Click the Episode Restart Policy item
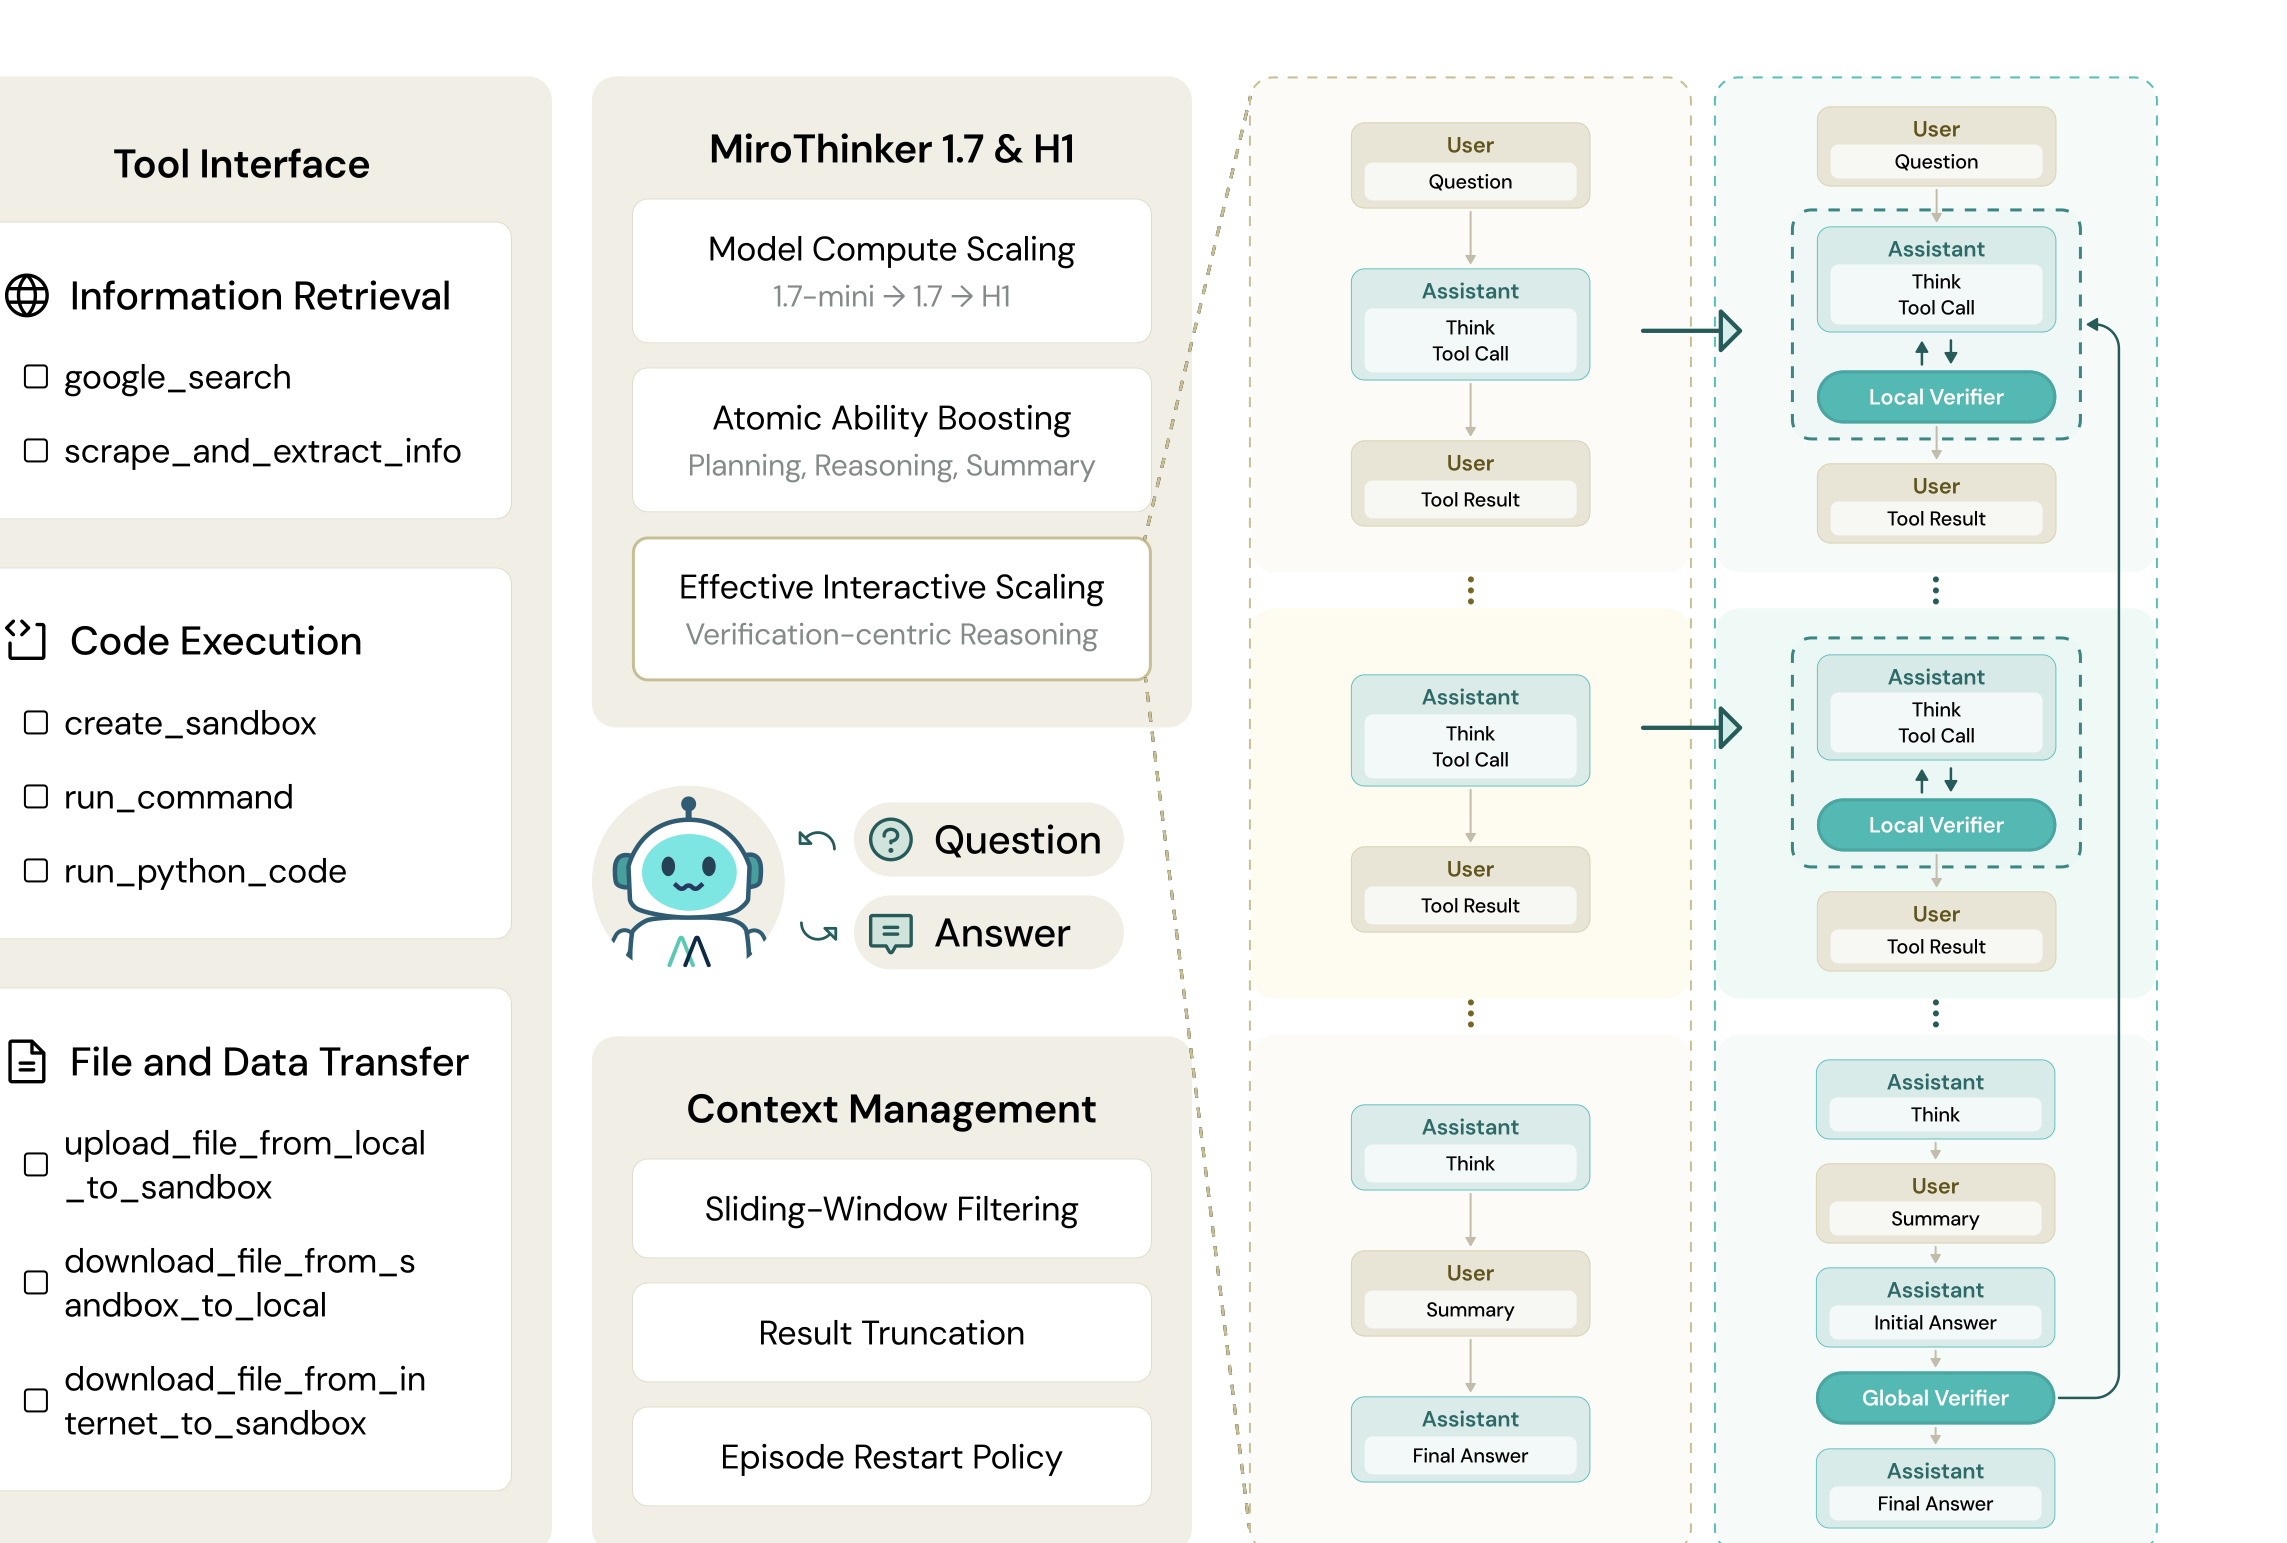Image resolution: width=2287 pixels, height=1543 pixels. pos(891,1457)
